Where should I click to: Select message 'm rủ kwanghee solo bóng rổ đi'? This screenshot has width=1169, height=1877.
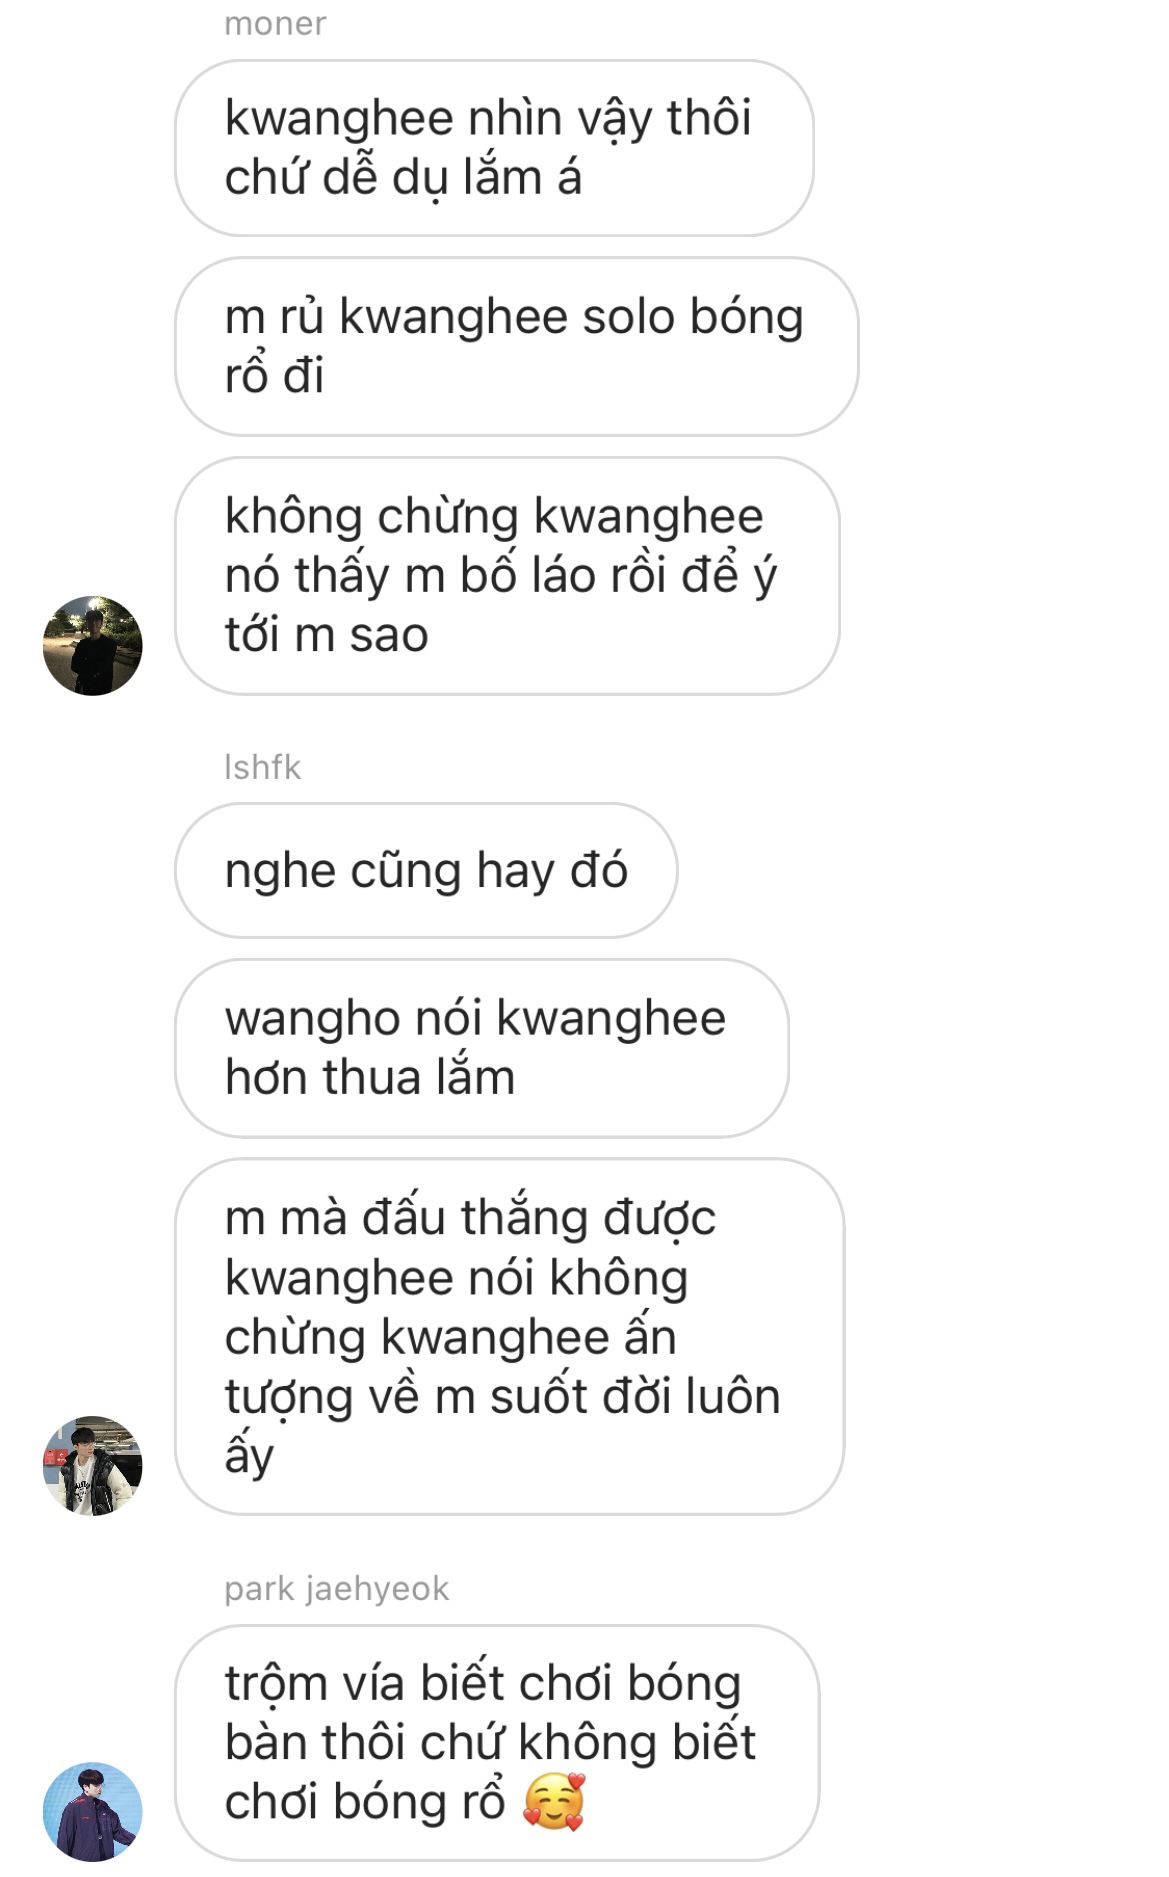tap(516, 346)
